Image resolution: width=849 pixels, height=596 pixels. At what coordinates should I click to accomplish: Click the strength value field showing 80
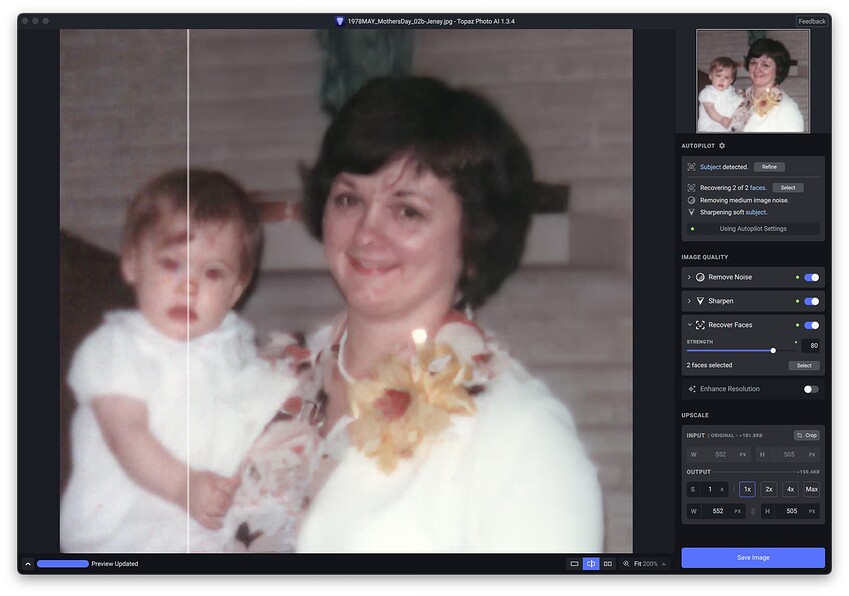click(811, 345)
